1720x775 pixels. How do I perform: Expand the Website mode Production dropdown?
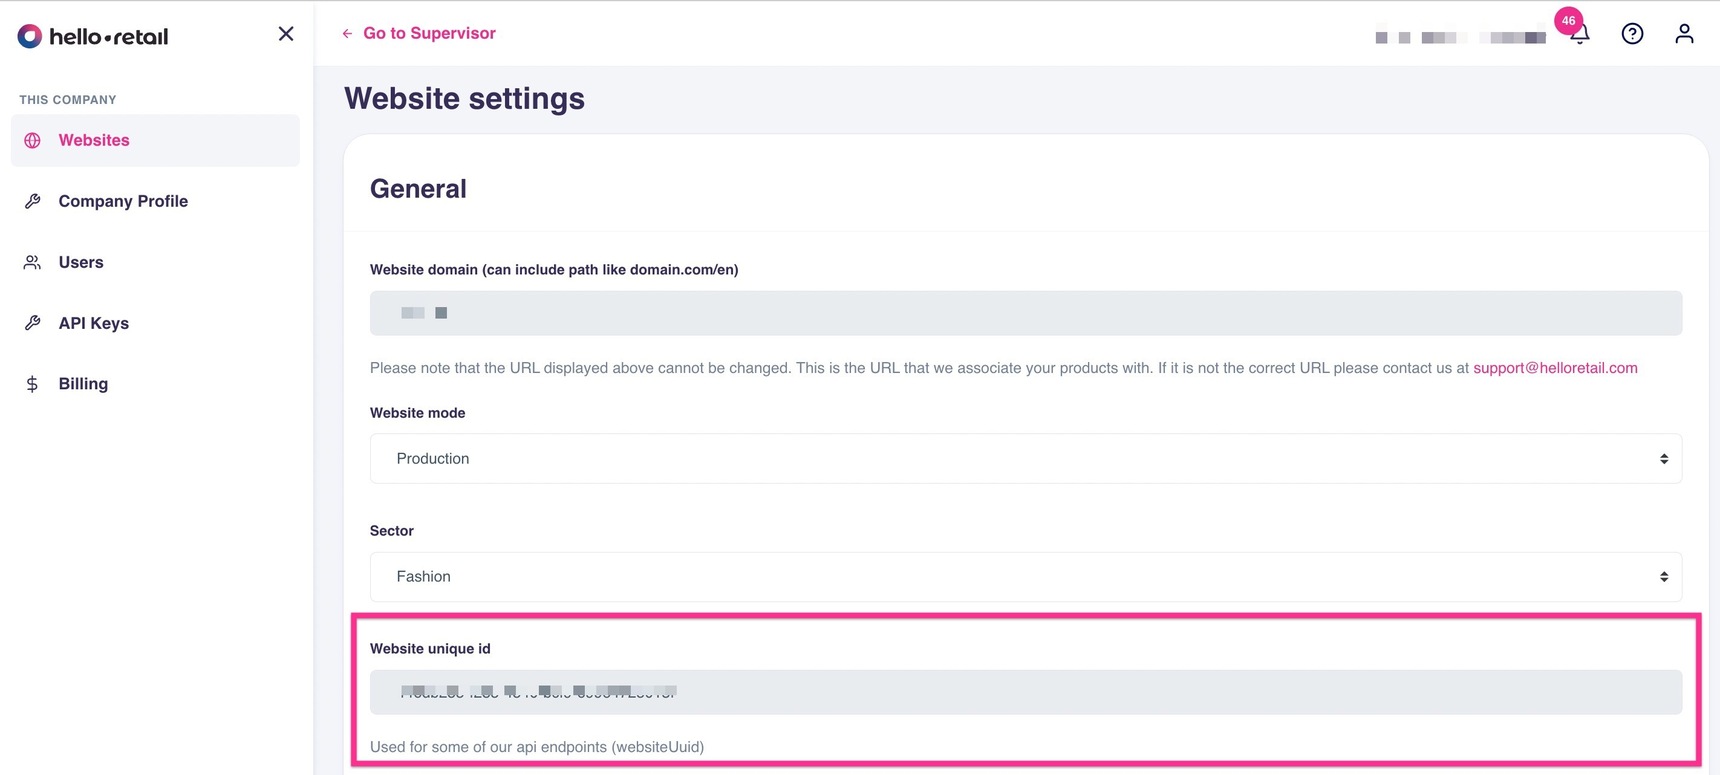[1025, 459]
